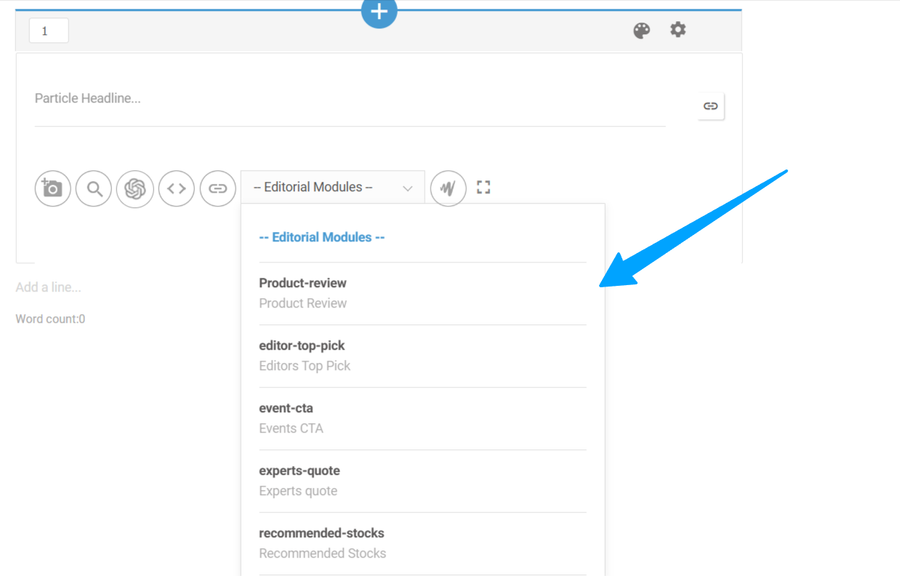The height and width of the screenshot is (576, 900).
Task: Click the toolbar insert link icon
Action: 217,188
